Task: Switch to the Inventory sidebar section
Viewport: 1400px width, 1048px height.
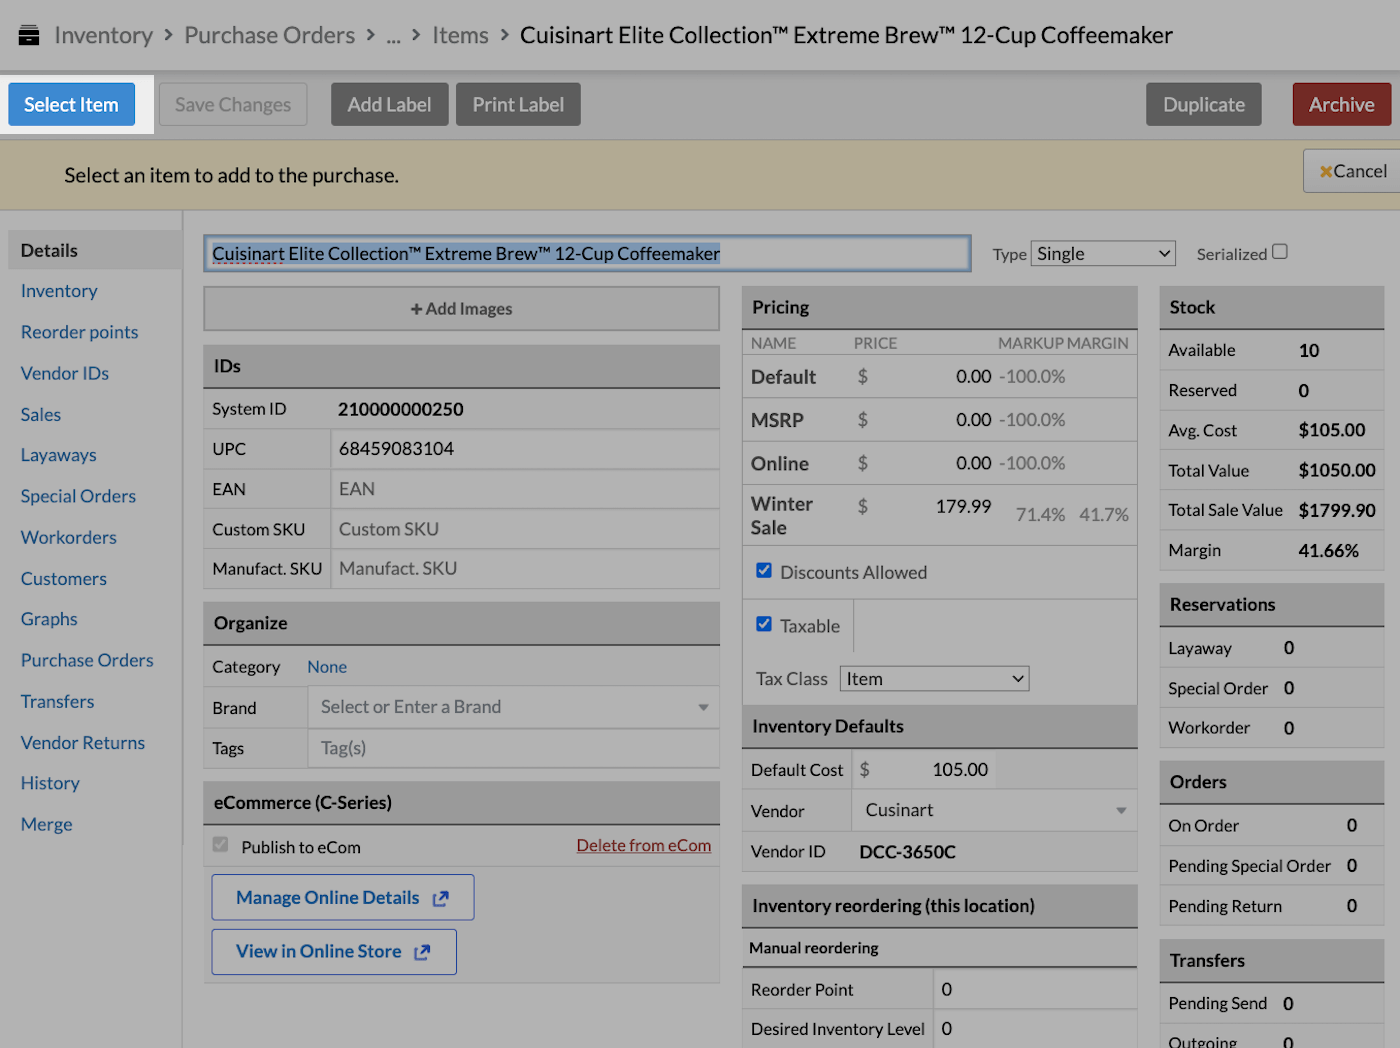Action: click(x=58, y=290)
